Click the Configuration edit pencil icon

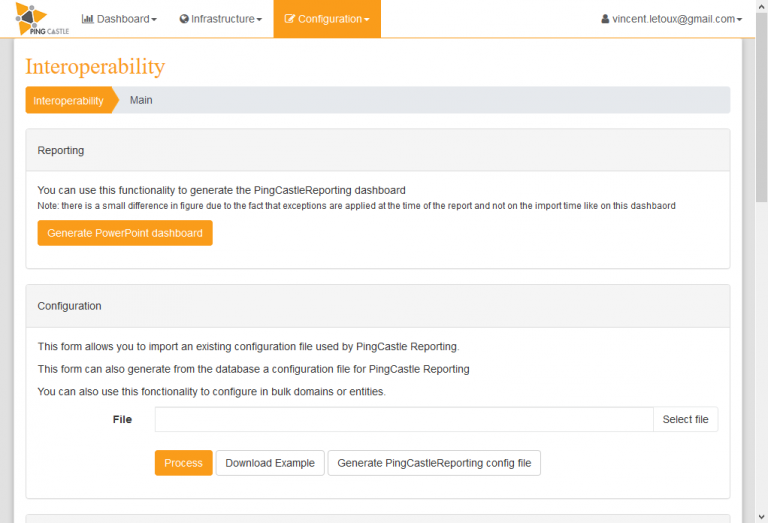(290, 19)
